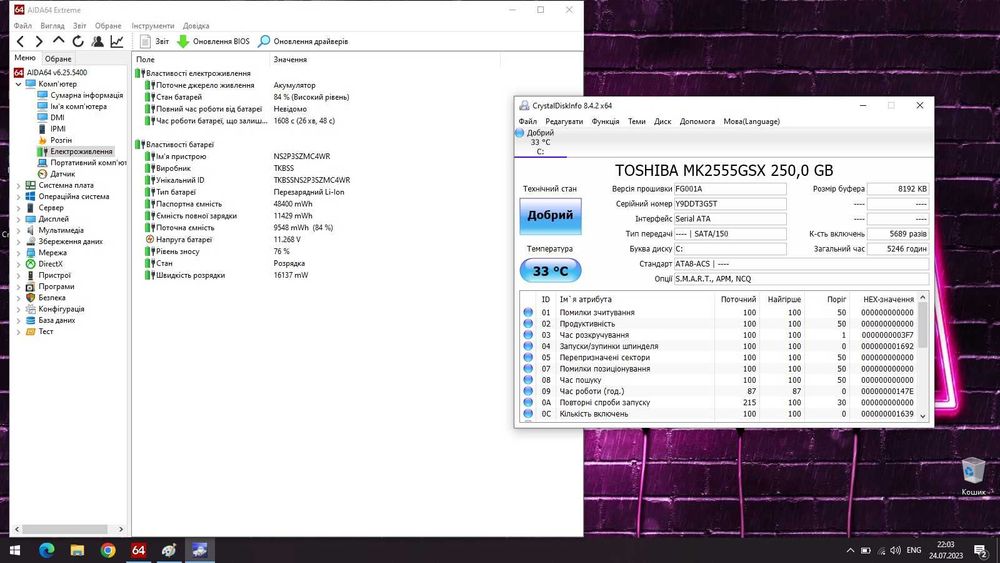Click the AIDA64 Forward navigation arrow
This screenshot has width=1000, height=563.
(x=39, y=41)
